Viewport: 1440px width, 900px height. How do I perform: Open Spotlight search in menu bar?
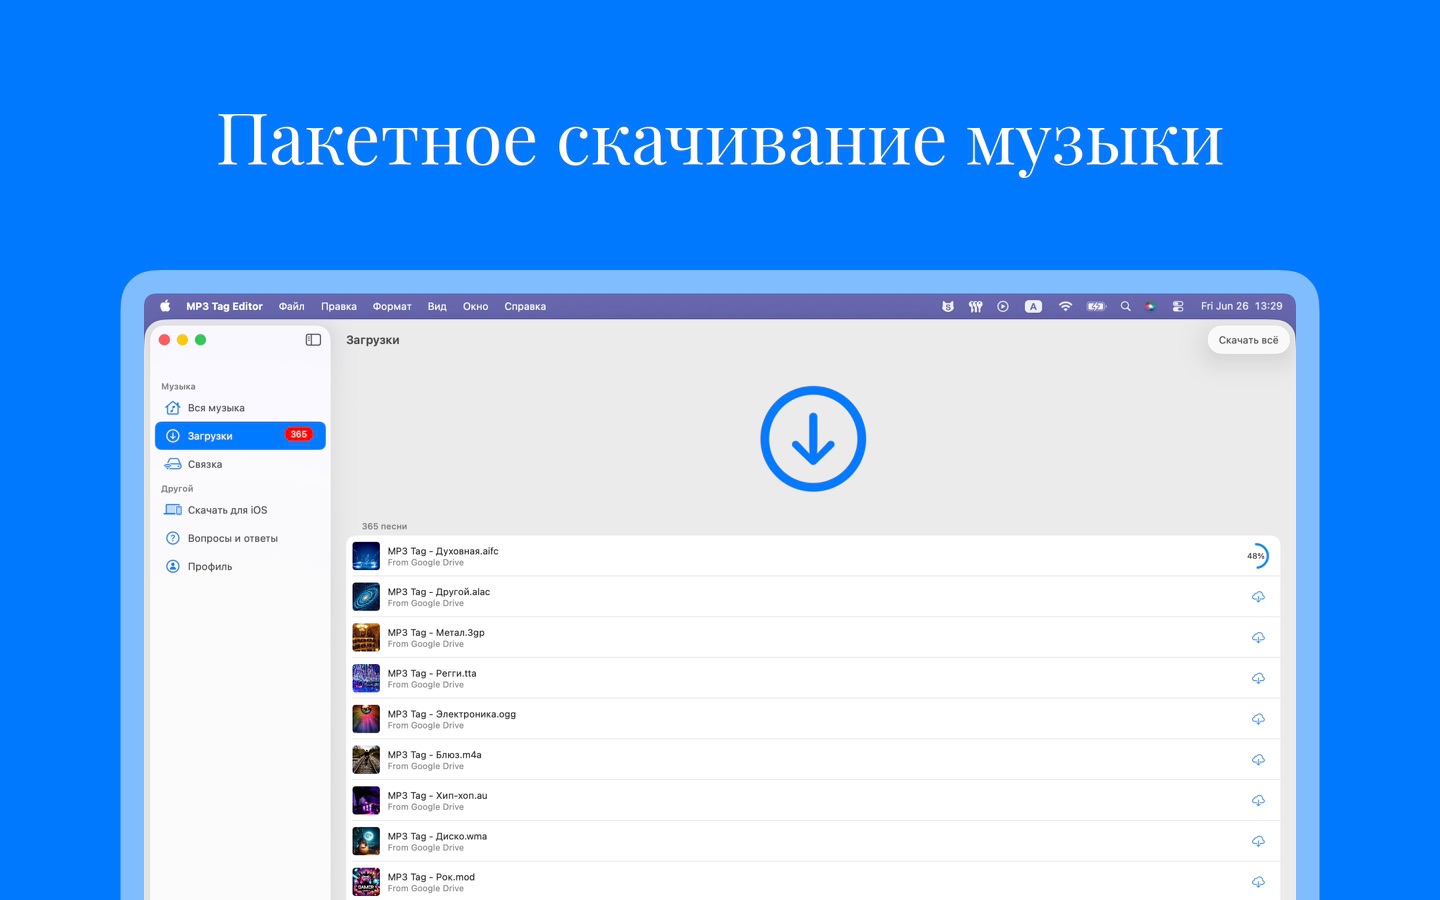point(1125,306)
